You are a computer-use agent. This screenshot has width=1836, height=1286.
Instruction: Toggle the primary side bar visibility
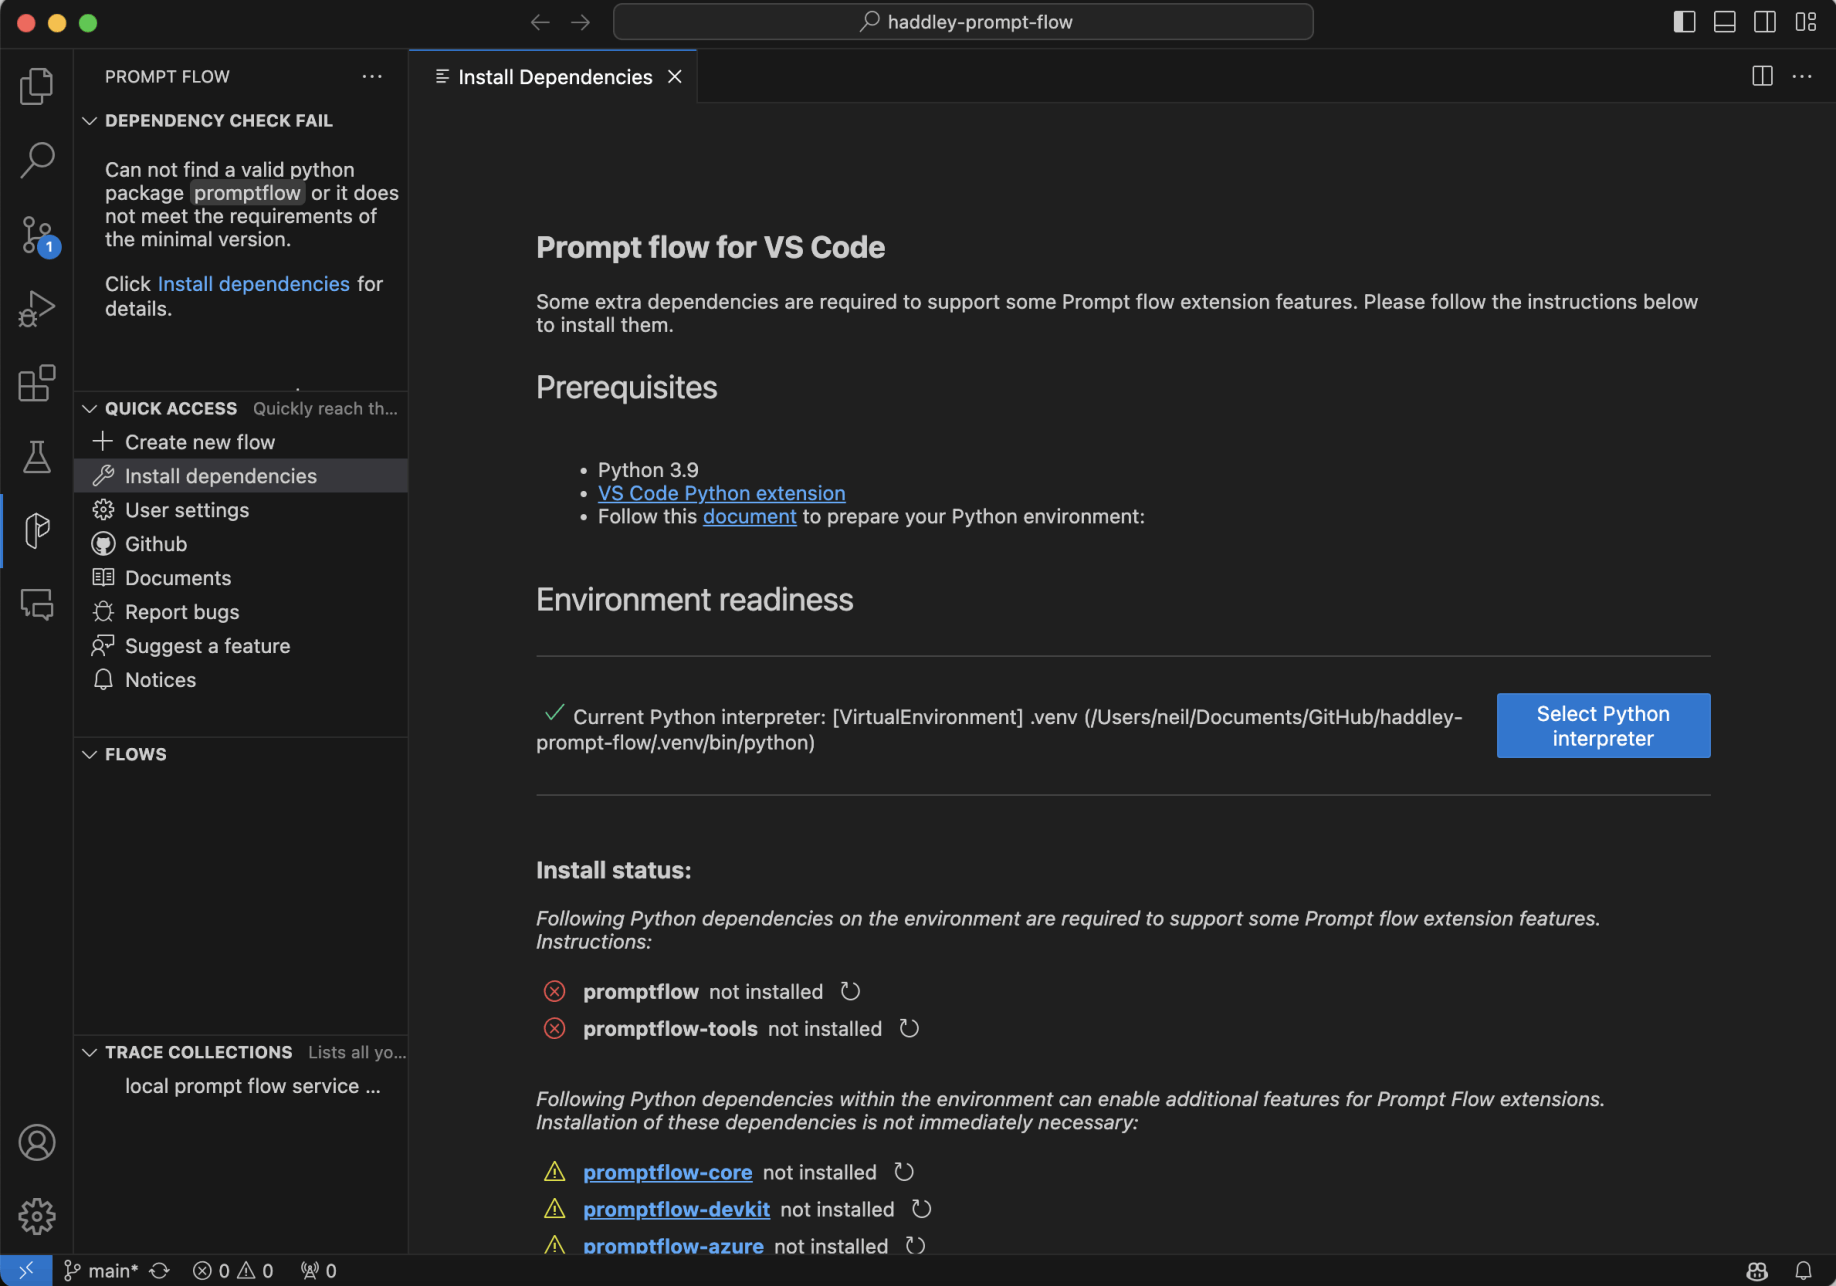[1684, 22]
